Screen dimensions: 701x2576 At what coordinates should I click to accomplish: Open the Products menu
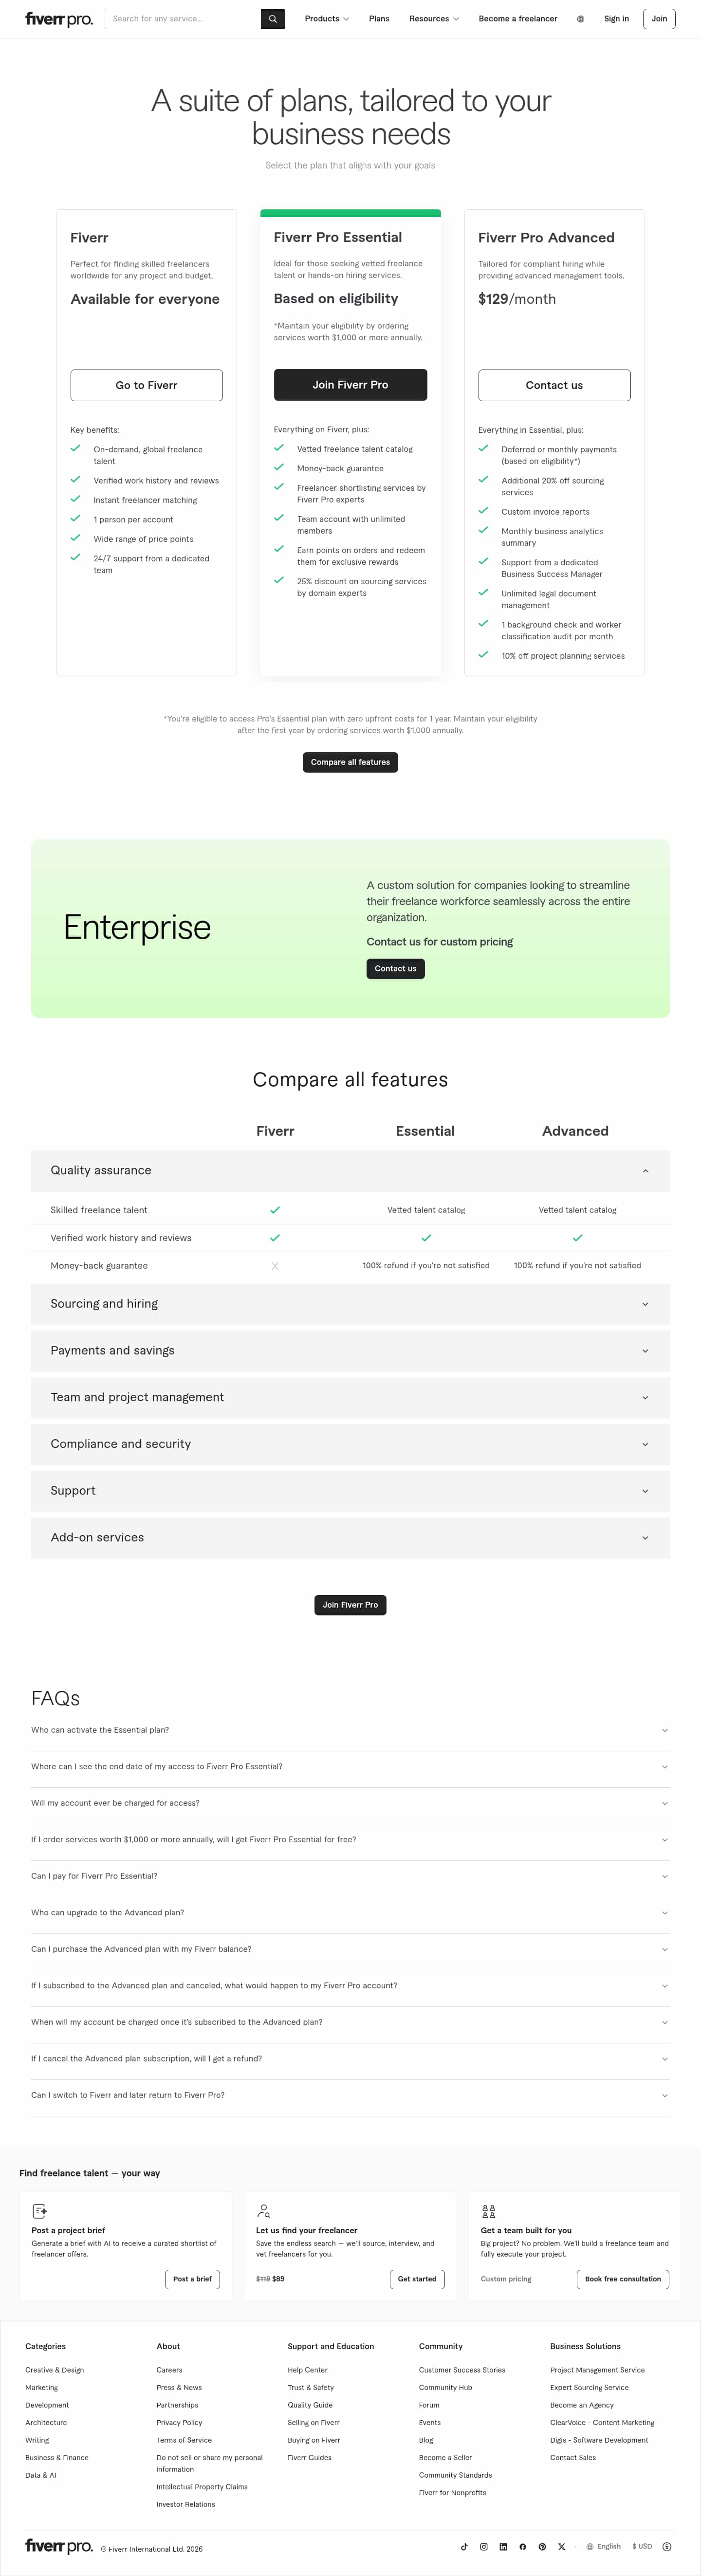326,18
